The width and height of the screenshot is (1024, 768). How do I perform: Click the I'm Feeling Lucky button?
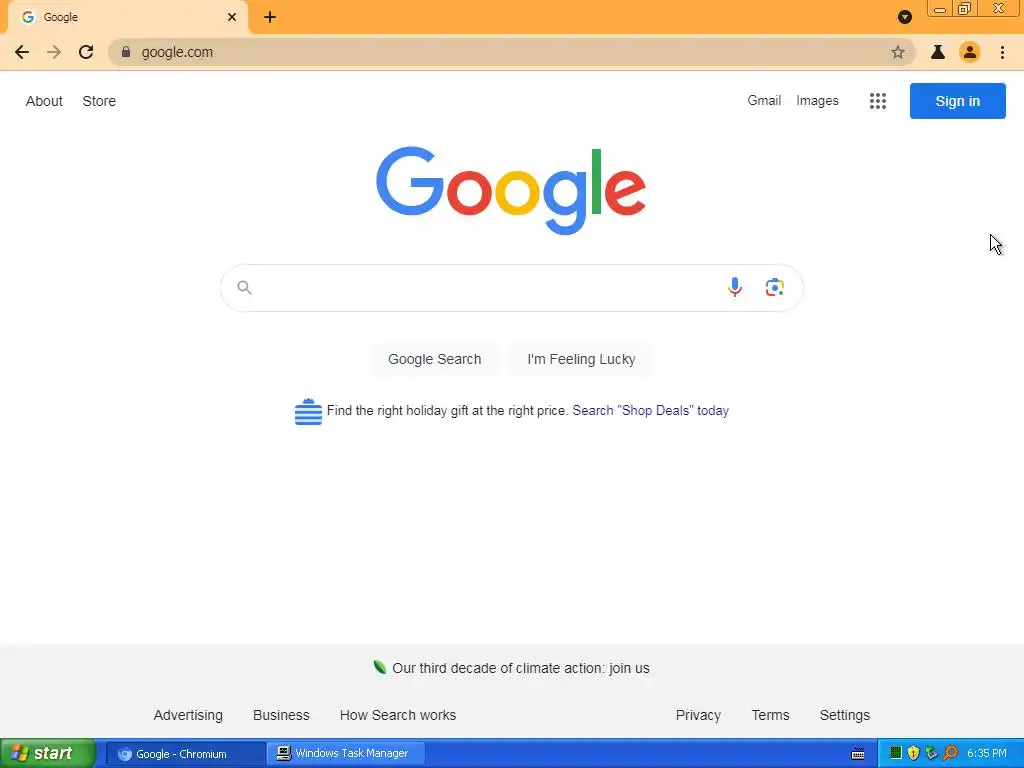point(581,359)
